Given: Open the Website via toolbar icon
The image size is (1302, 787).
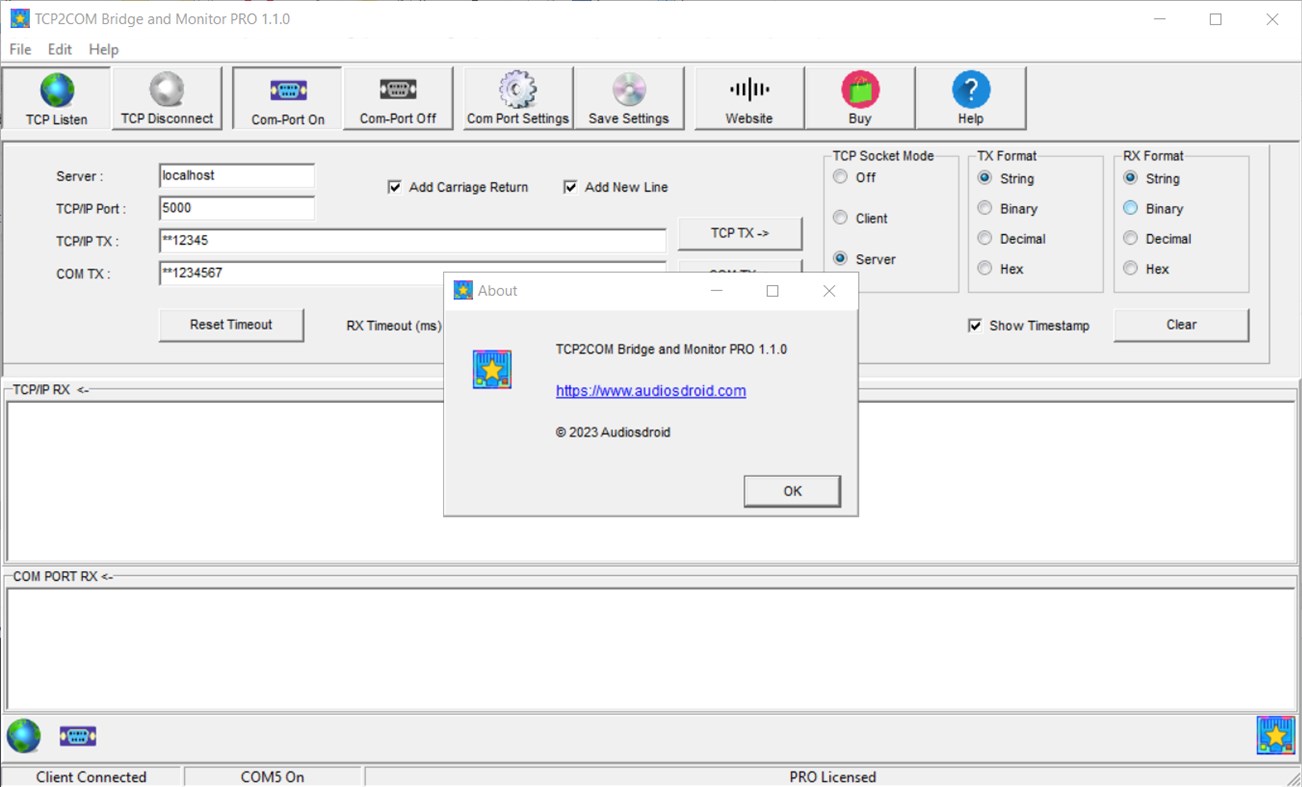Looking at the screenshot, I should (x=748, y=90).
